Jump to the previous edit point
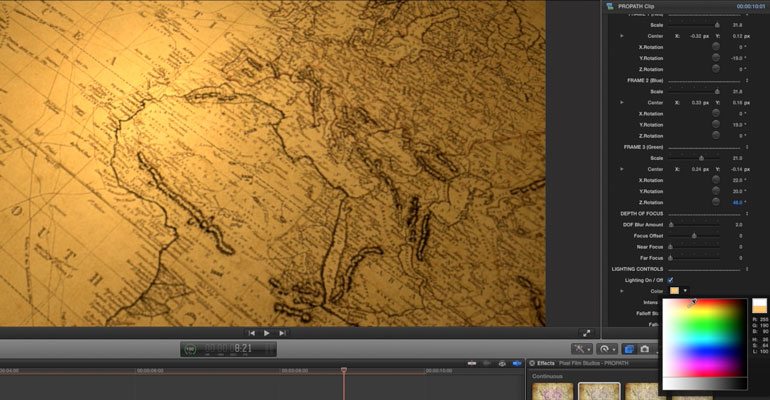Image resolution: width=770 pixels, height=400 pixels. [251, 333]
